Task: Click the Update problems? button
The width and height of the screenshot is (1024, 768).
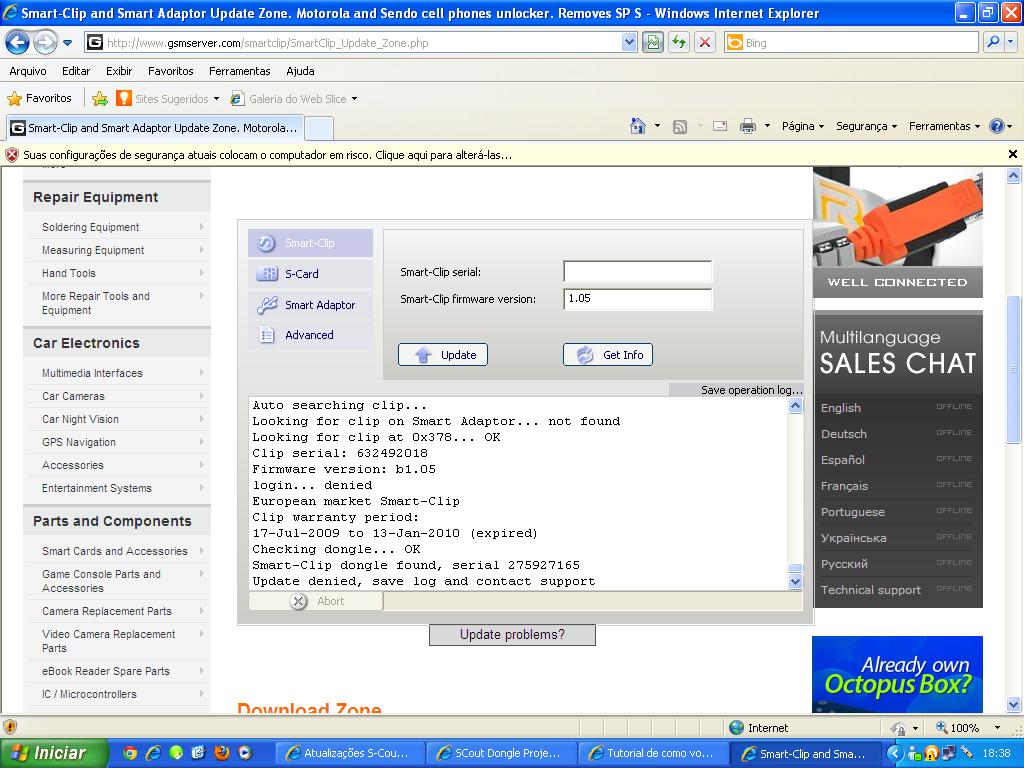Action: [512, 635]
